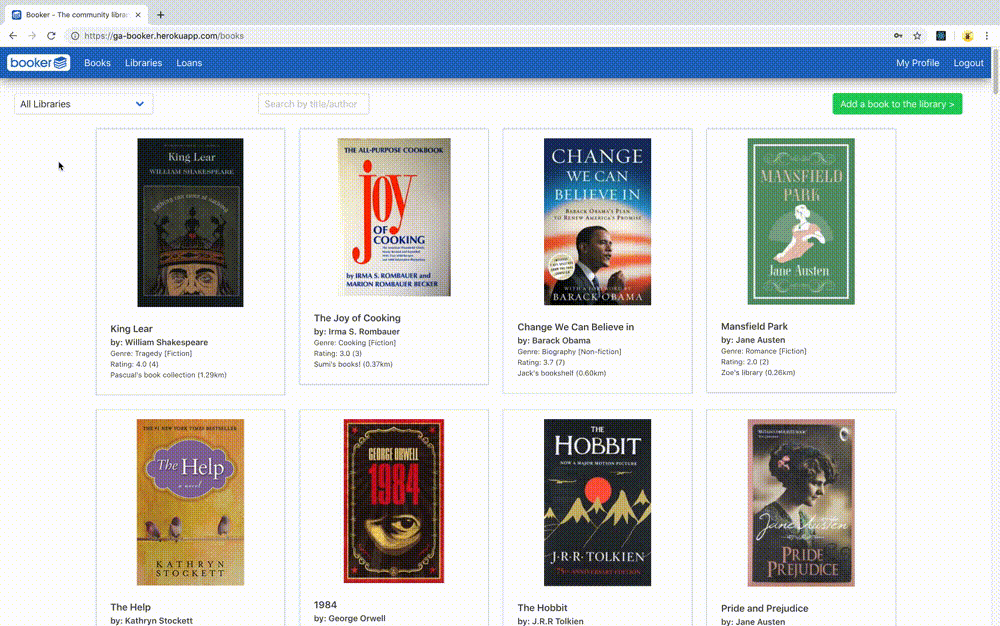
Task: Click the dark blue extension icon in the toolbar
Action: pyautogui.click(x=941, y=36)
